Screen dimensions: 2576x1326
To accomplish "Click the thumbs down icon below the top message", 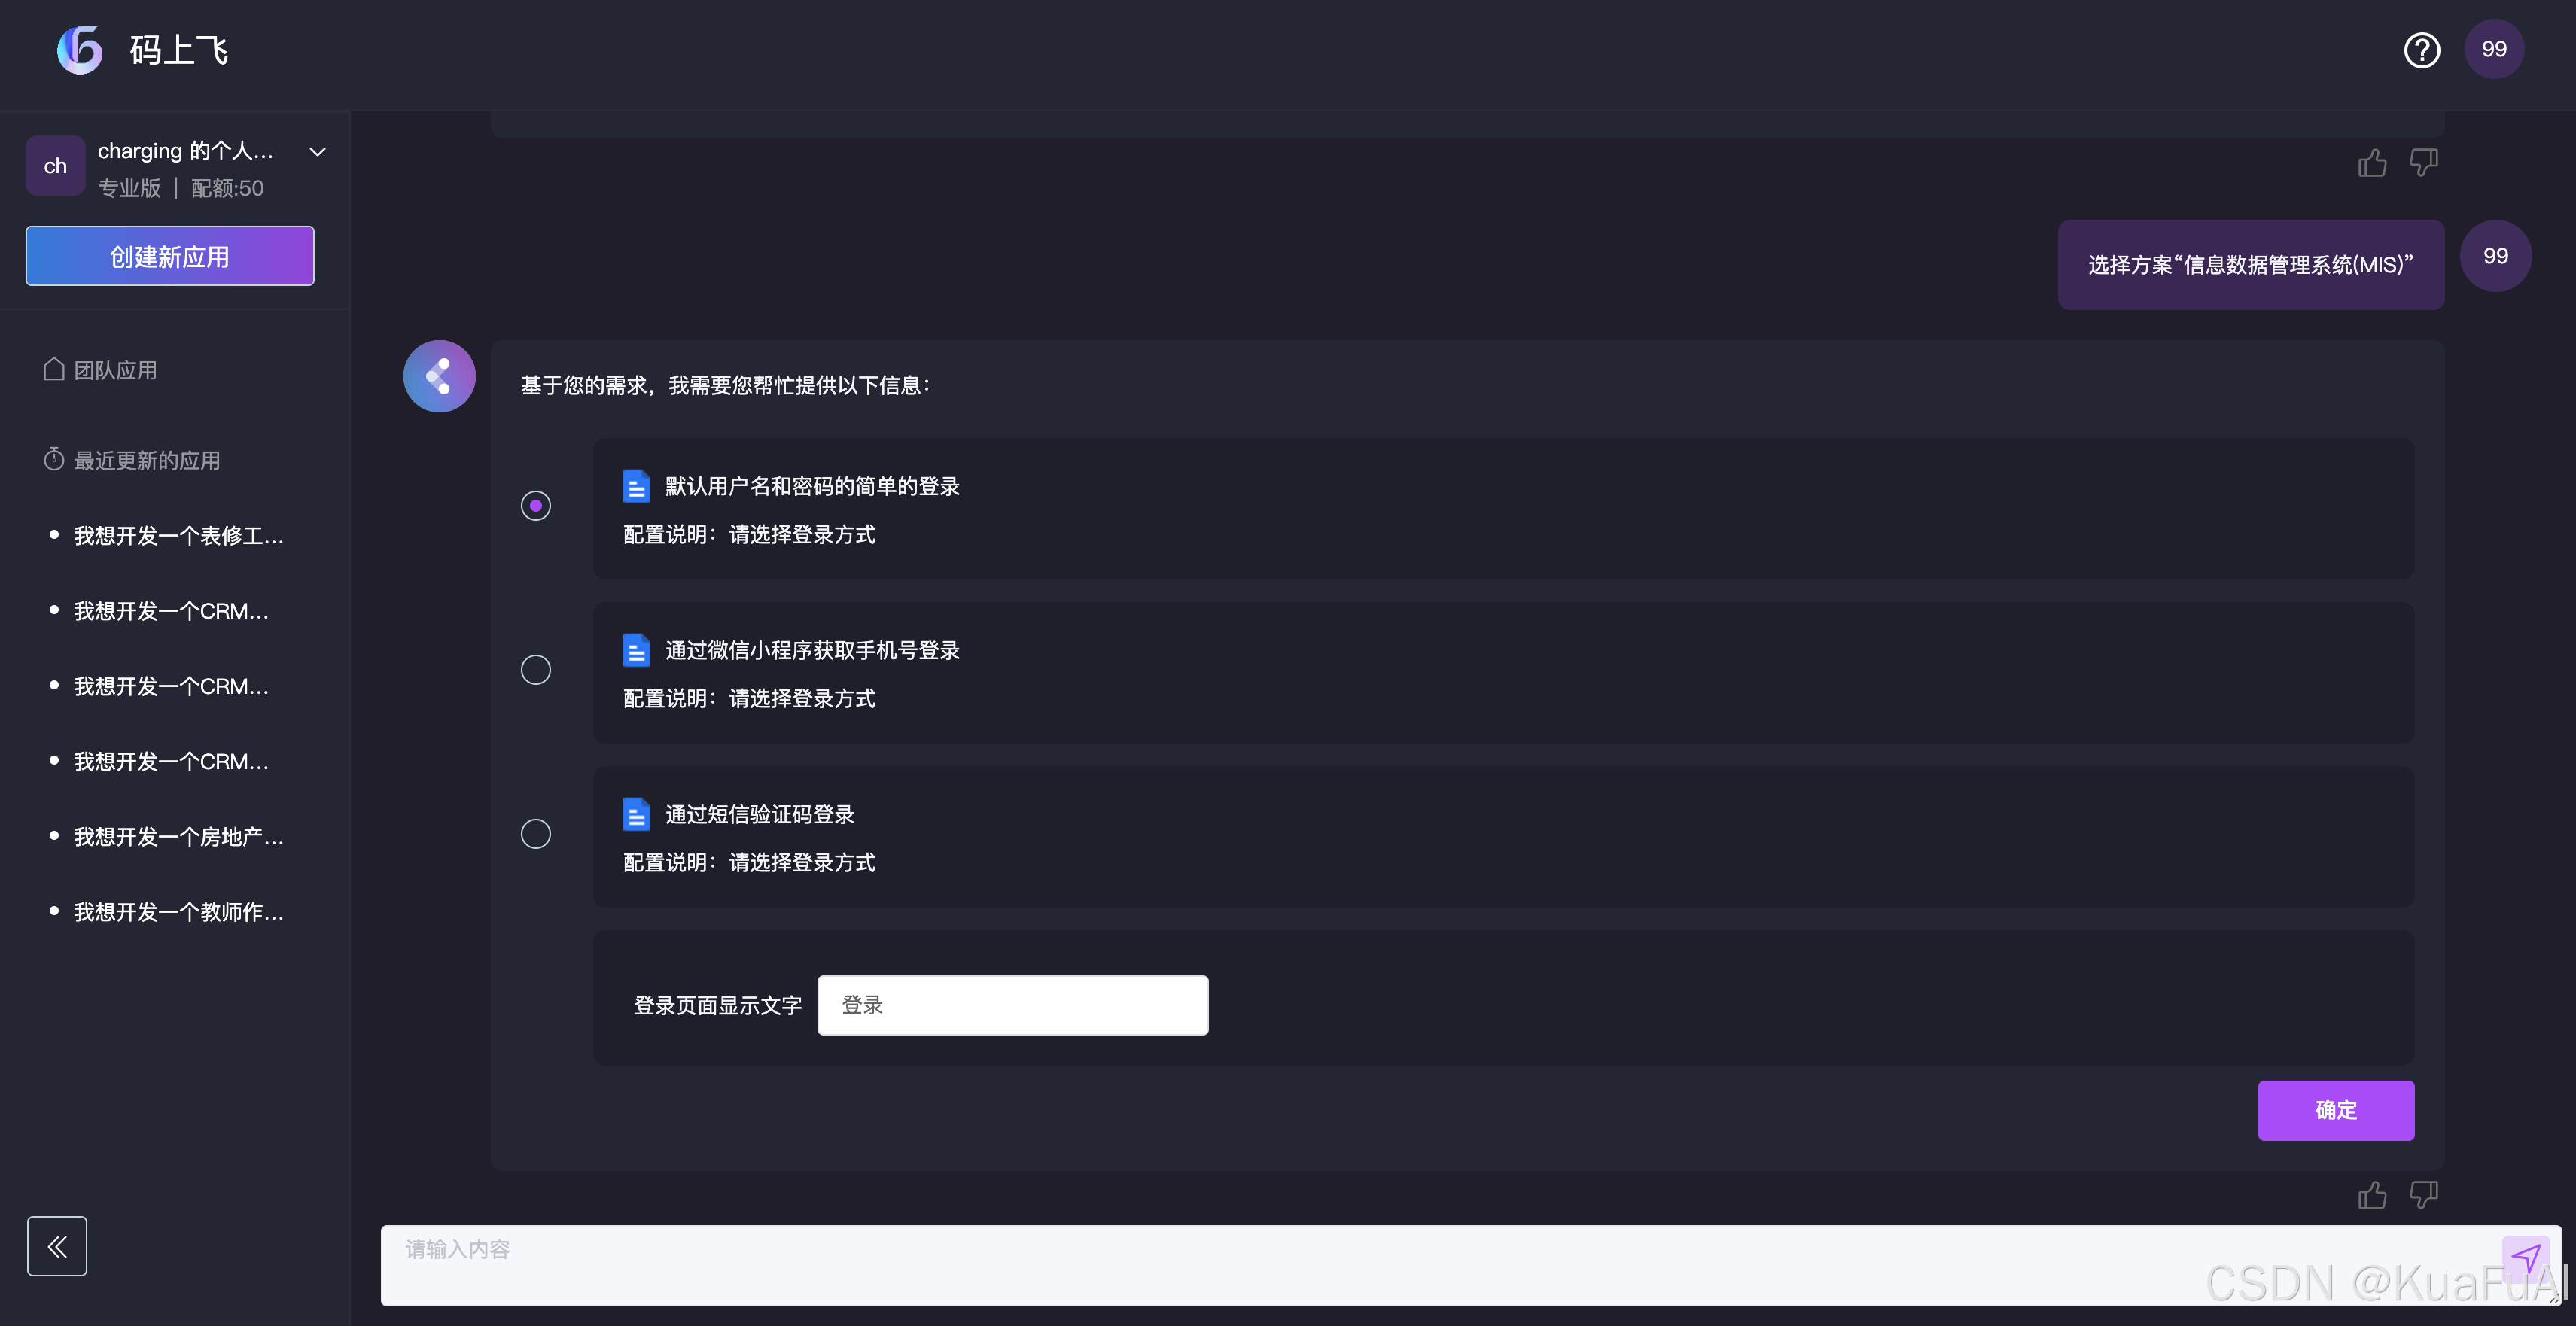I will coord(2423,163).
